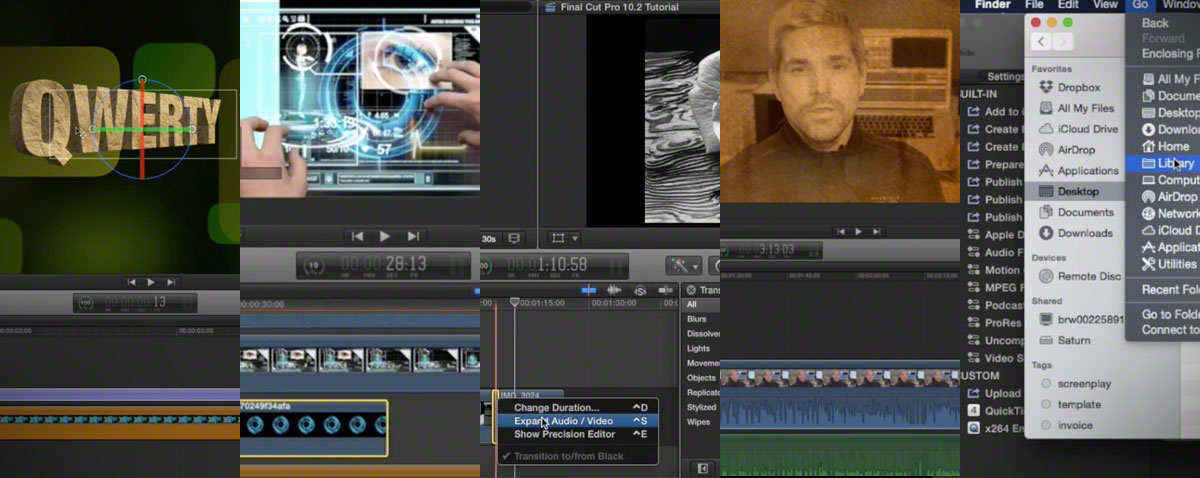Select the Objects transition category
Image resolution: width=1200 pixels, height=478 pixels.
pyautogui.click(x=701, y=378)
